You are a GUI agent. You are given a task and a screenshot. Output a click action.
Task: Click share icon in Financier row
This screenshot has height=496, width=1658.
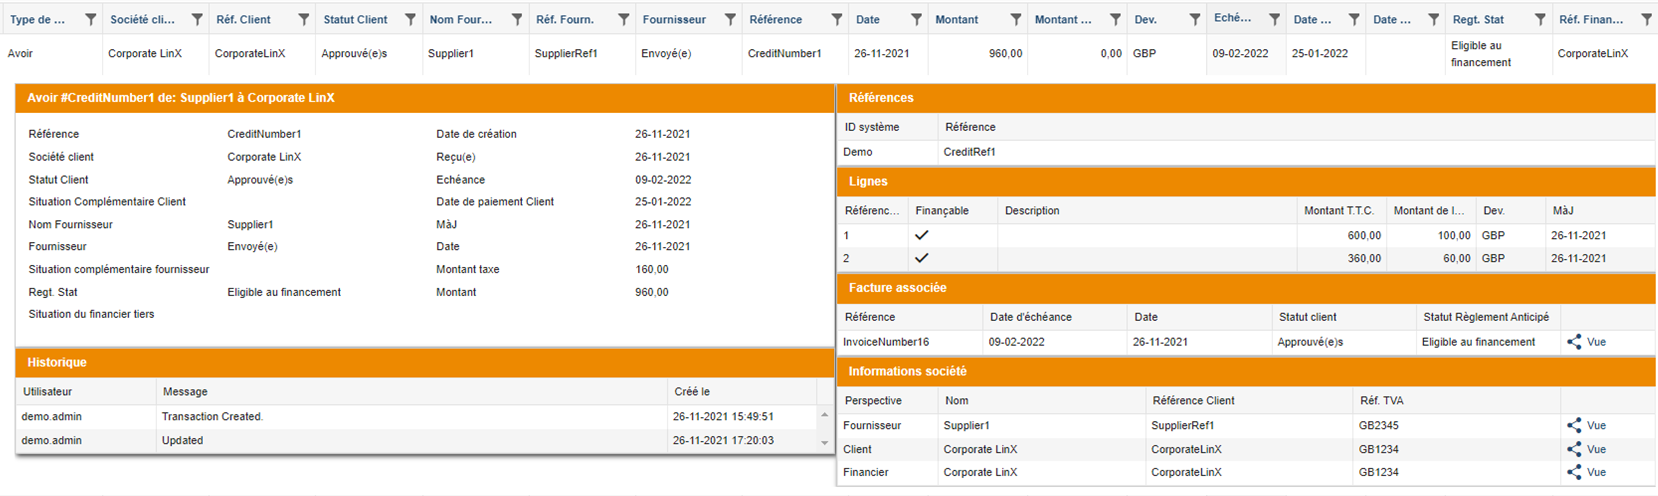[x=1574, y=472]
